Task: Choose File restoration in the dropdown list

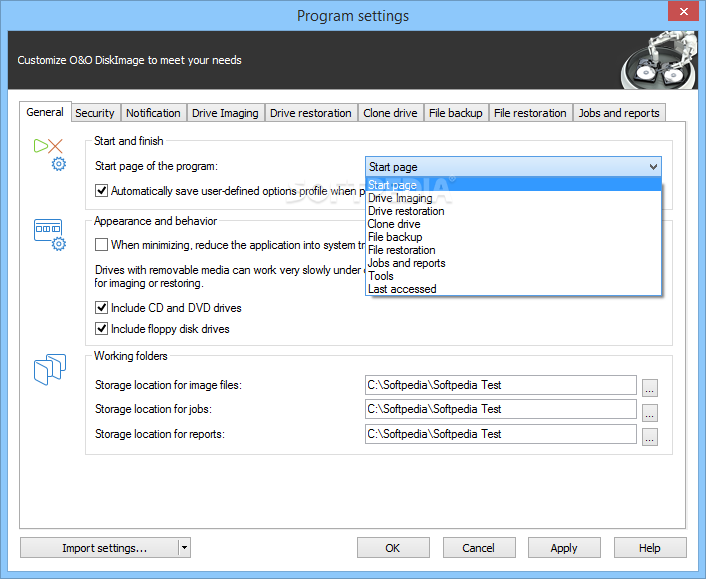Action: tap(513, 250)
